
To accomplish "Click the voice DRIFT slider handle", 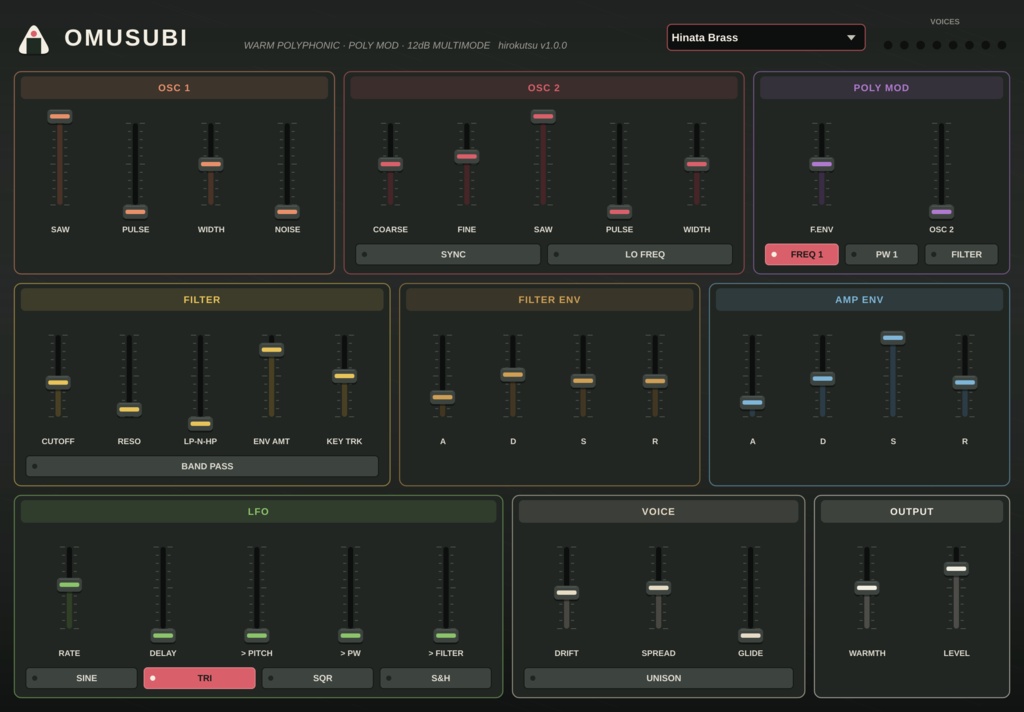I will pyautogui.click(x=566, y=592).
